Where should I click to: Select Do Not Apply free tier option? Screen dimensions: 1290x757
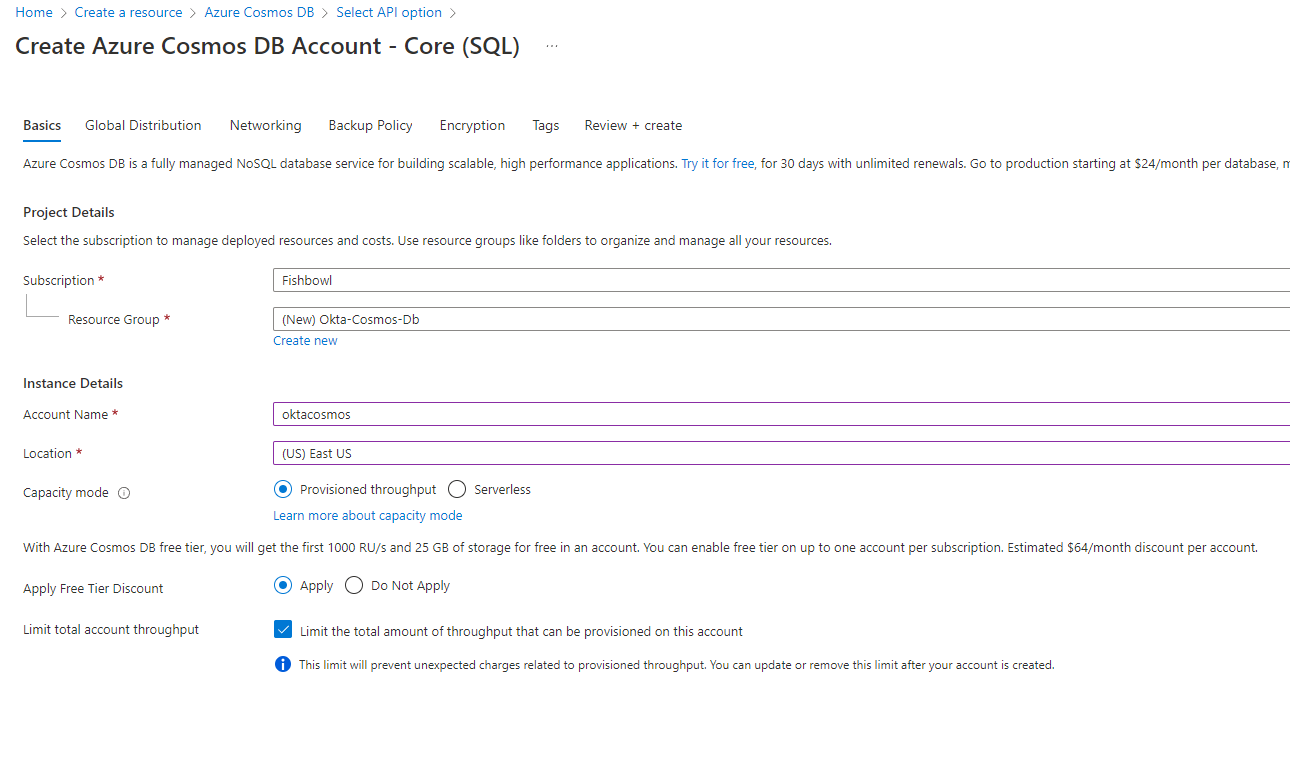click(x=354, y=586)
